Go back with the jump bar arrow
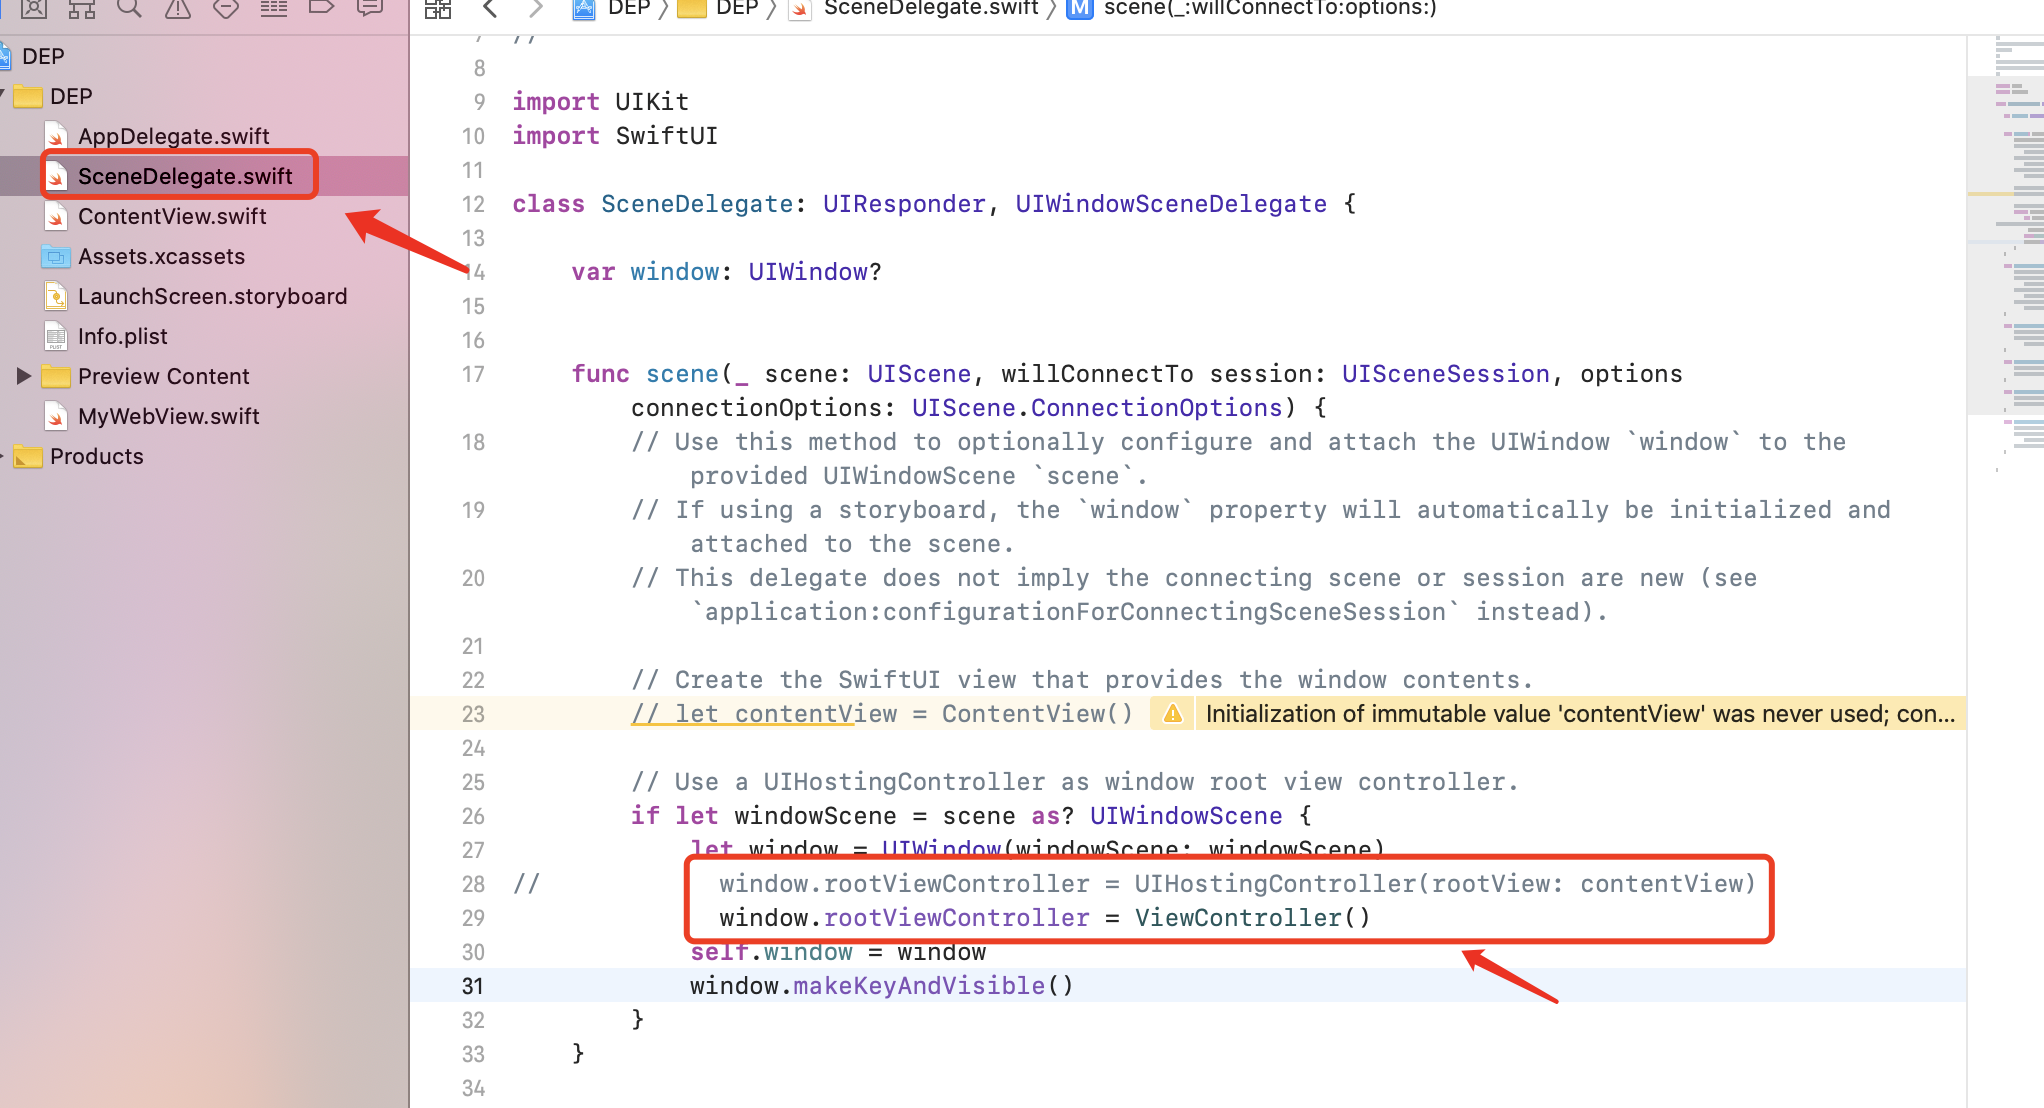Image resolution: width=2044 pixels, height=1108 pixels. point(489,9)
